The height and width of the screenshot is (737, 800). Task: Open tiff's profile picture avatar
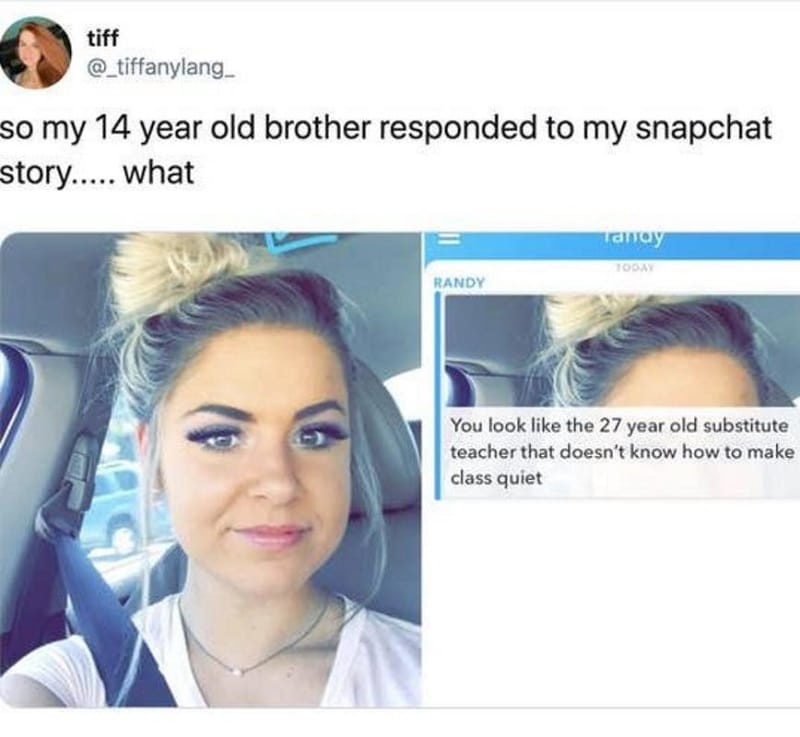[x=36, y=53]
